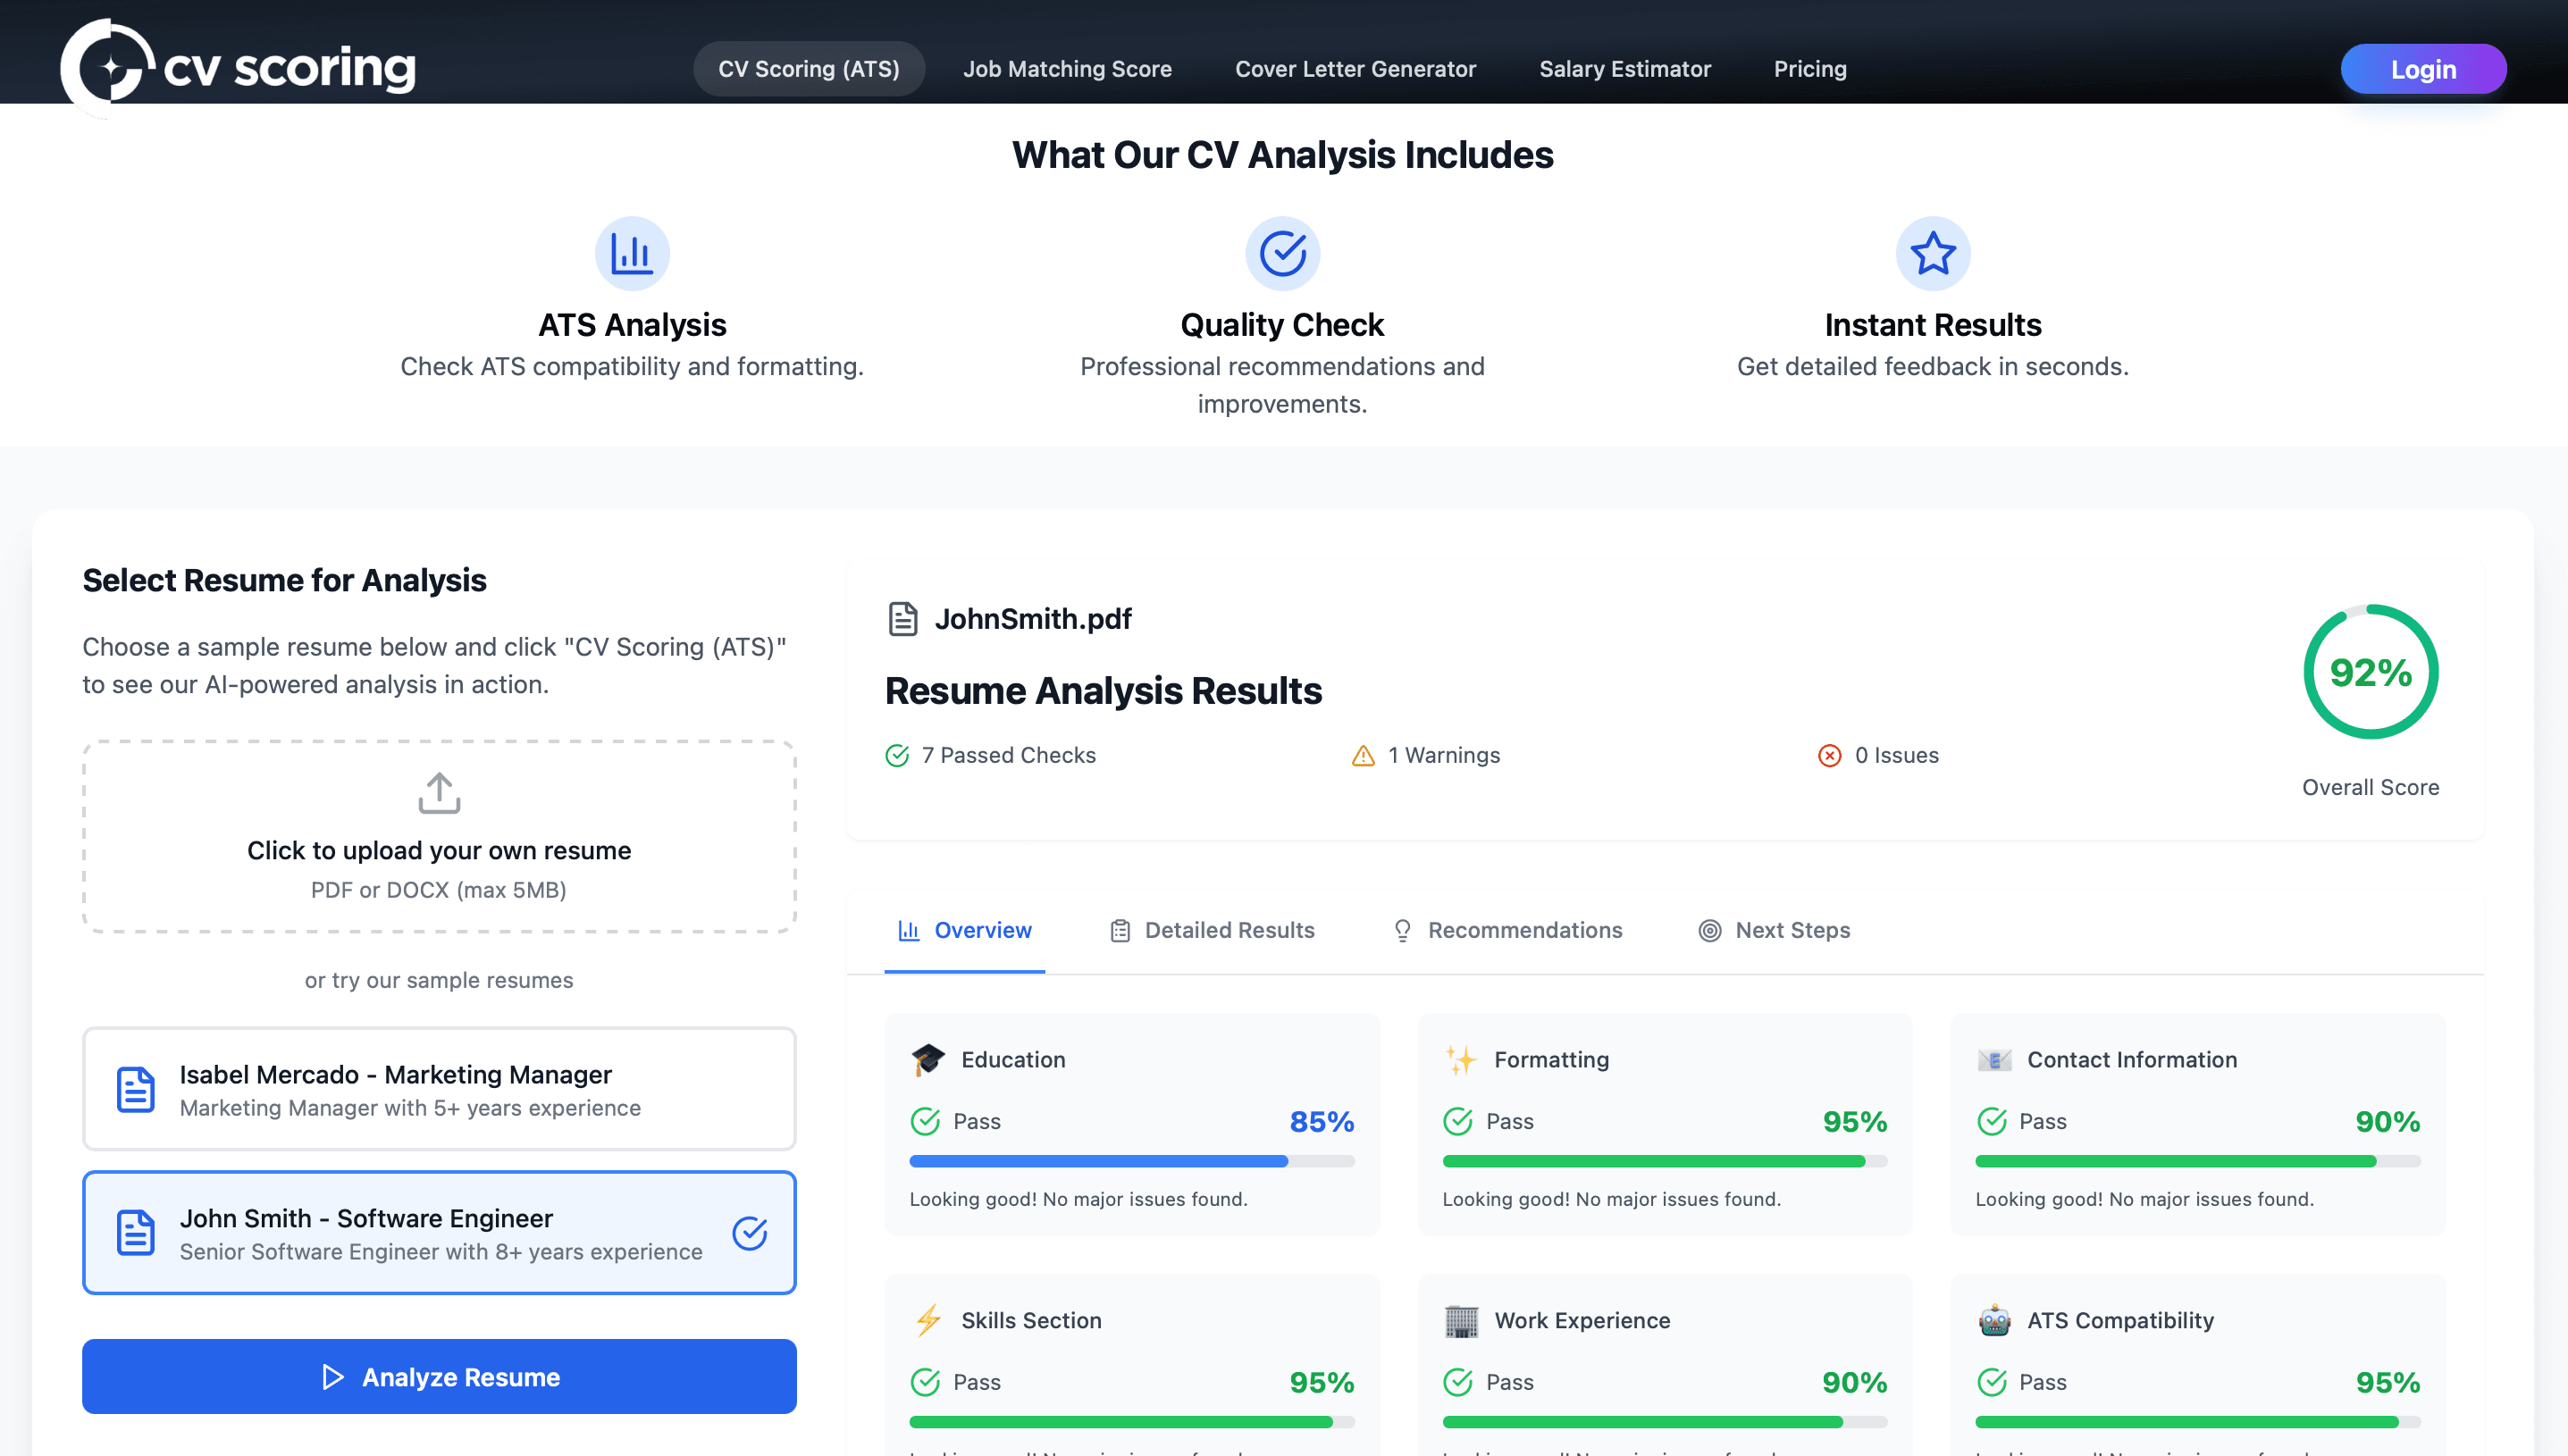Click the ATS Analysis bar chart icon

tap(632, 254)
